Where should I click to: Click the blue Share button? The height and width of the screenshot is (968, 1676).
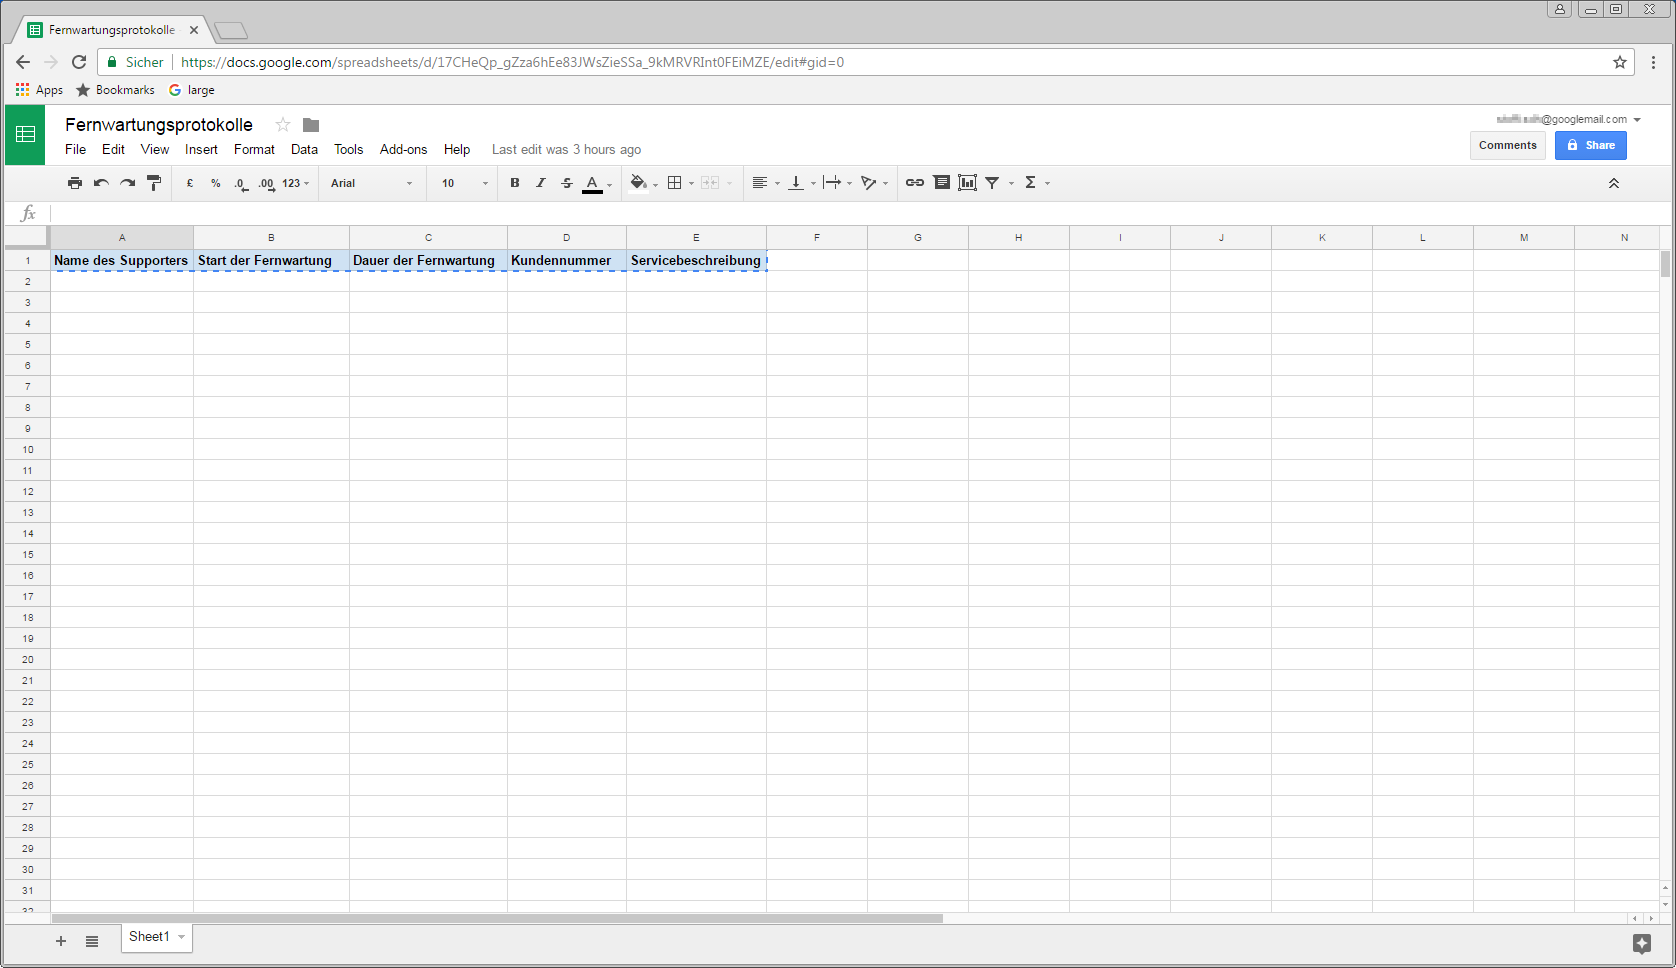[1590, 145]
